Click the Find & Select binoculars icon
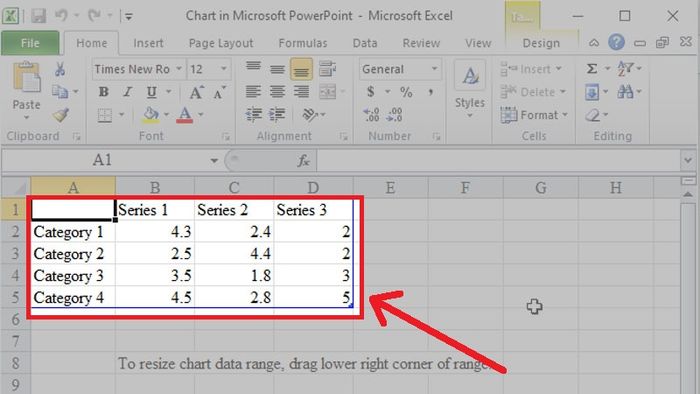The image size is (700, 394). coord(625,92)
